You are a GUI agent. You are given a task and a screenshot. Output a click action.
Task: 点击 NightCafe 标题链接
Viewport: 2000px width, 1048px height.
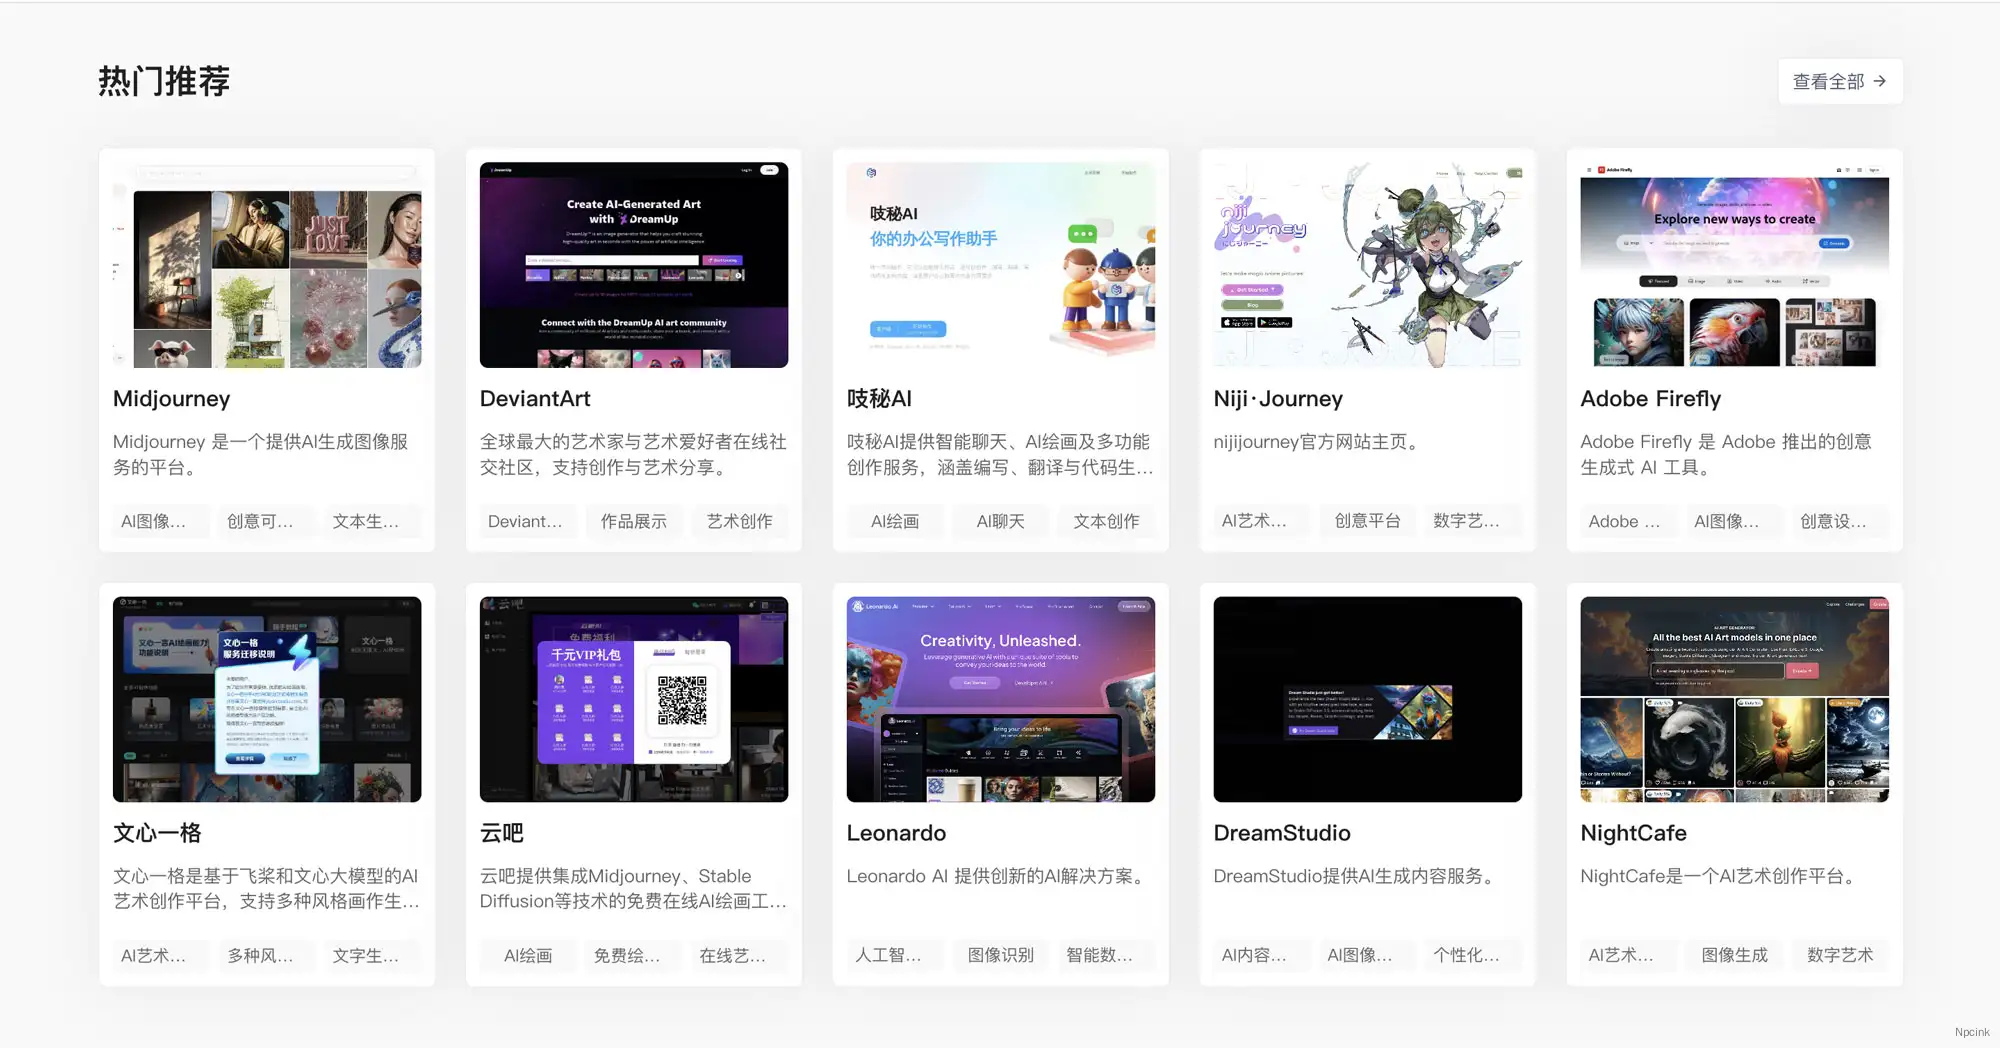pyautogui.click(x=1633, y=832)
